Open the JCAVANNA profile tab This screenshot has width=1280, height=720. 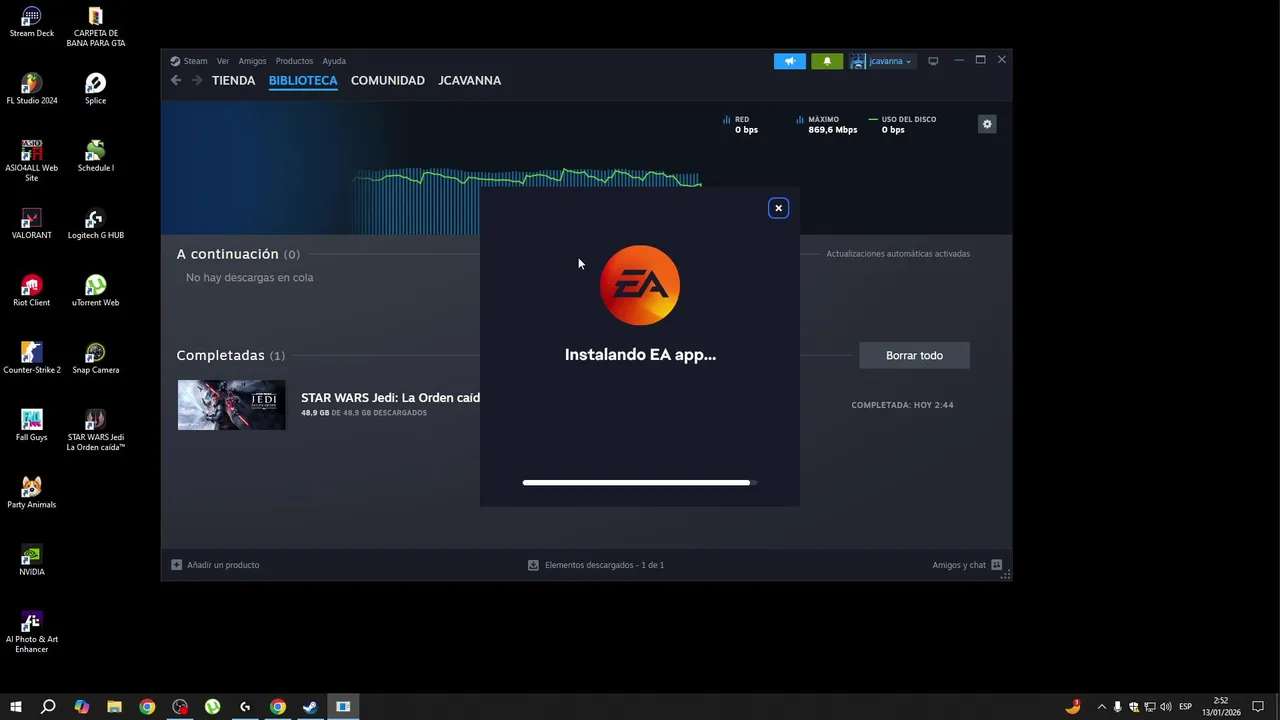pos(469,80)
